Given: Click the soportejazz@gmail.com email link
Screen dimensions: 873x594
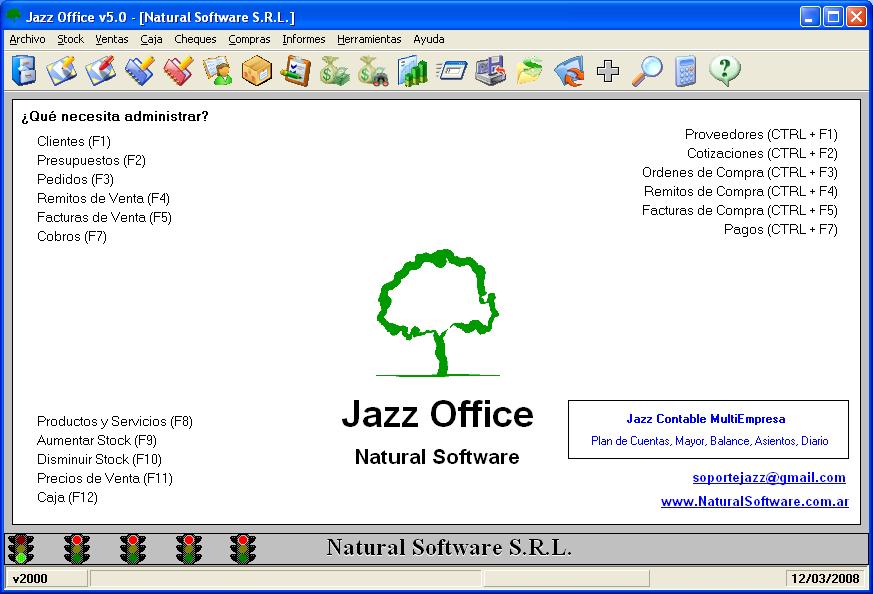Looking at the screenshot, I should 769,478.
